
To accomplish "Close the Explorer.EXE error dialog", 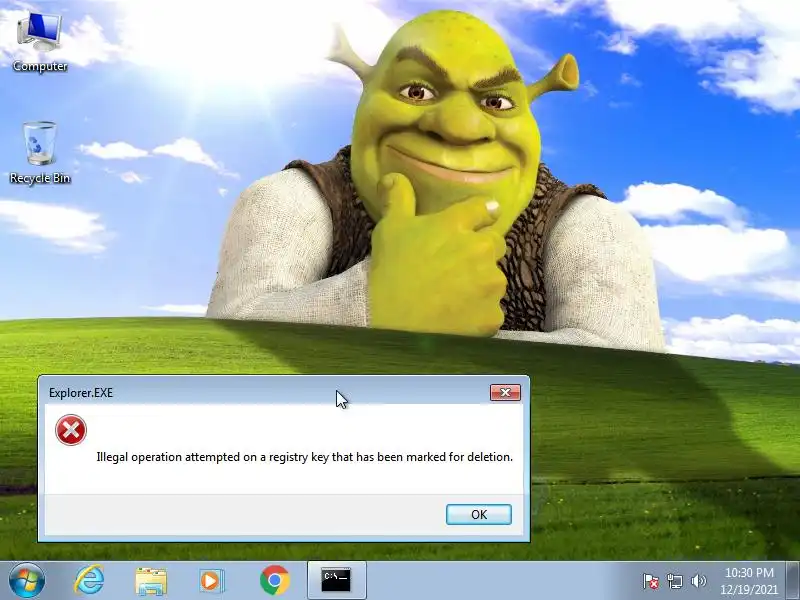I will (505, 392).
